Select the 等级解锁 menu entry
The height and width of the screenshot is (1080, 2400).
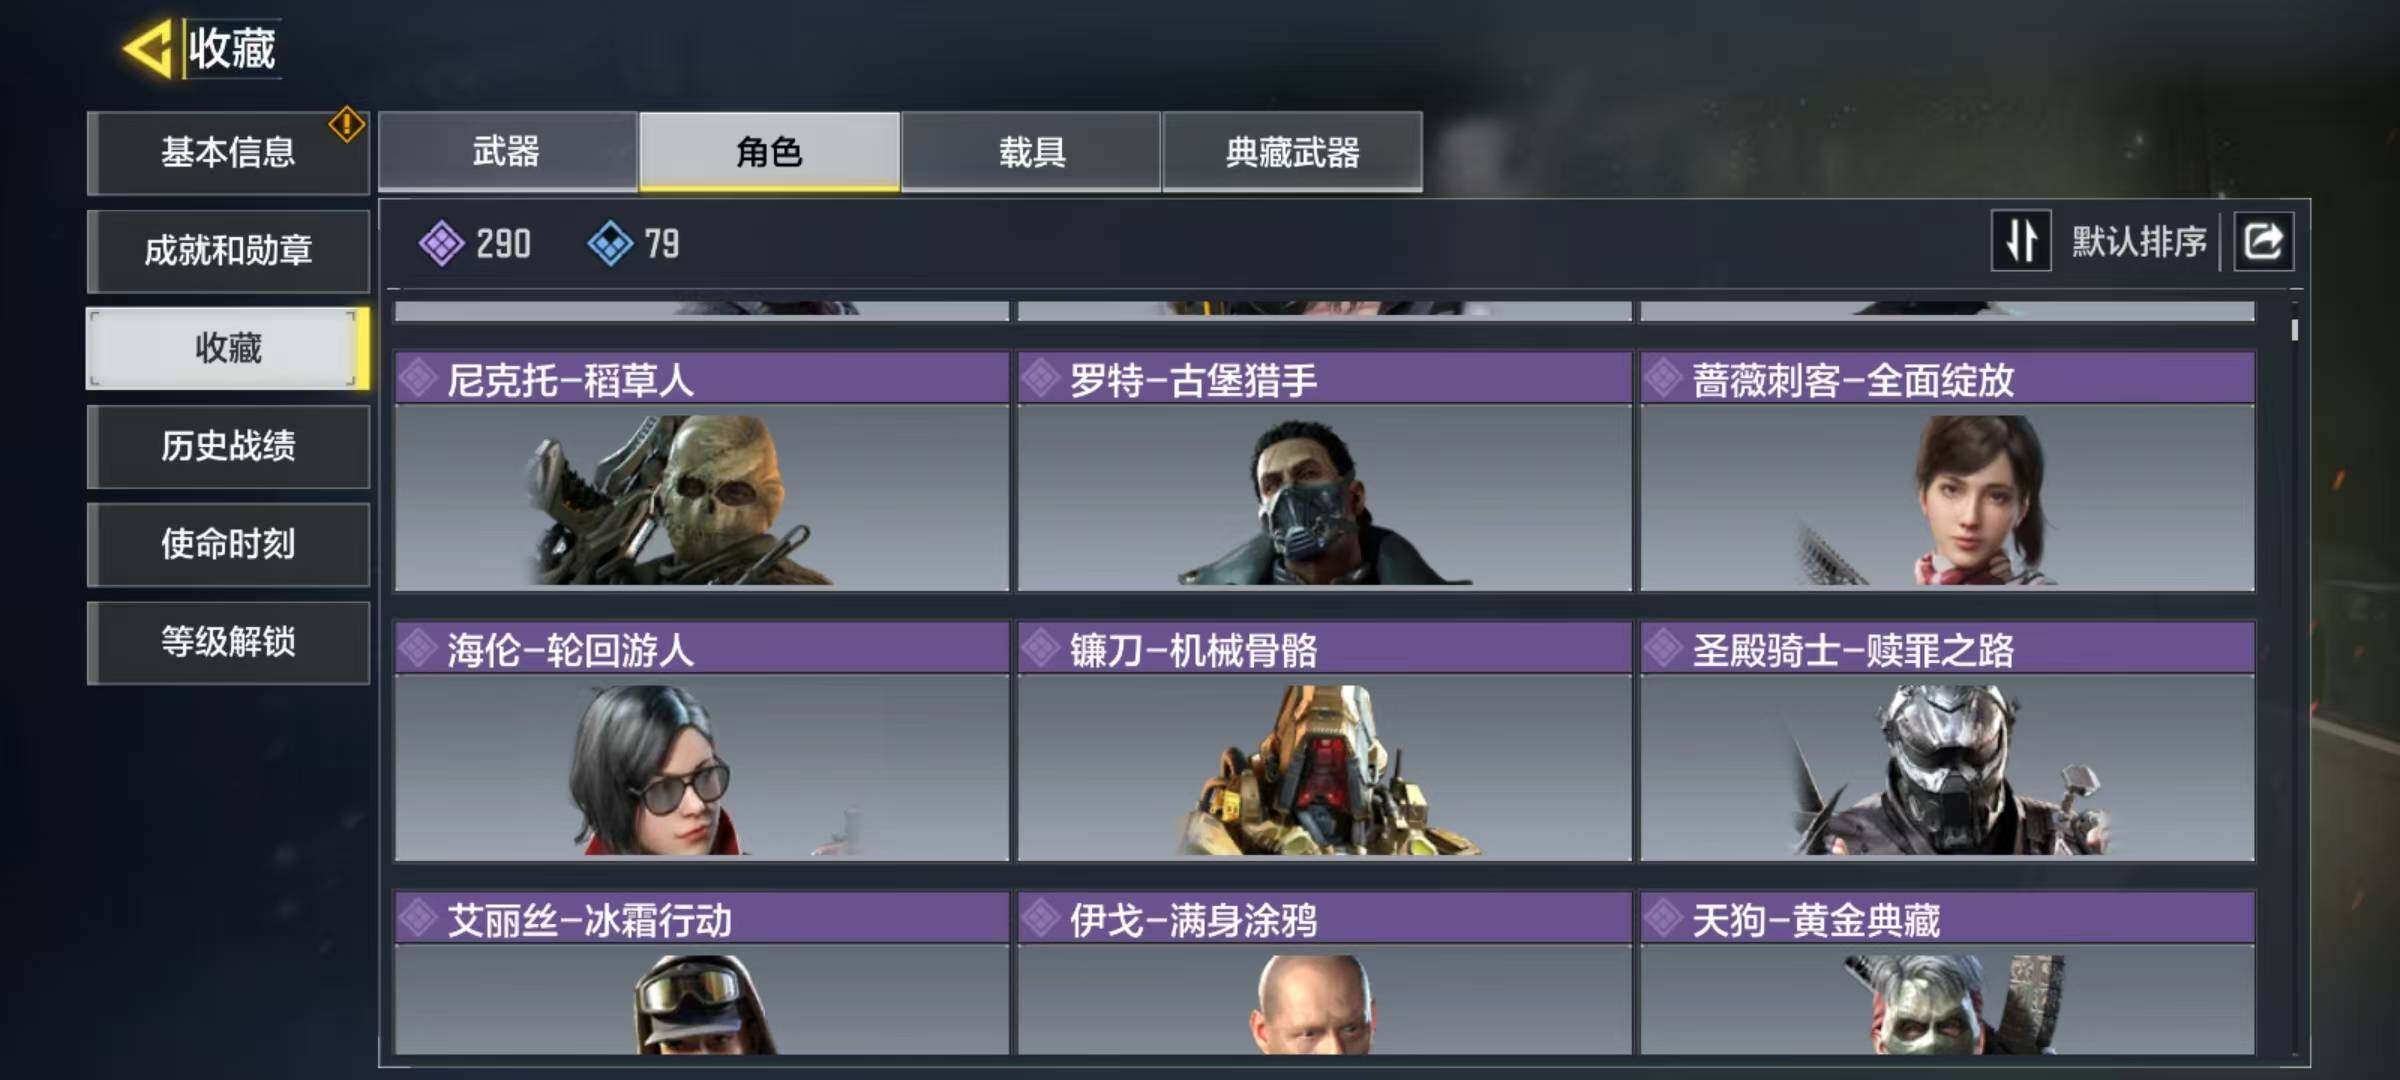point(228,642)
